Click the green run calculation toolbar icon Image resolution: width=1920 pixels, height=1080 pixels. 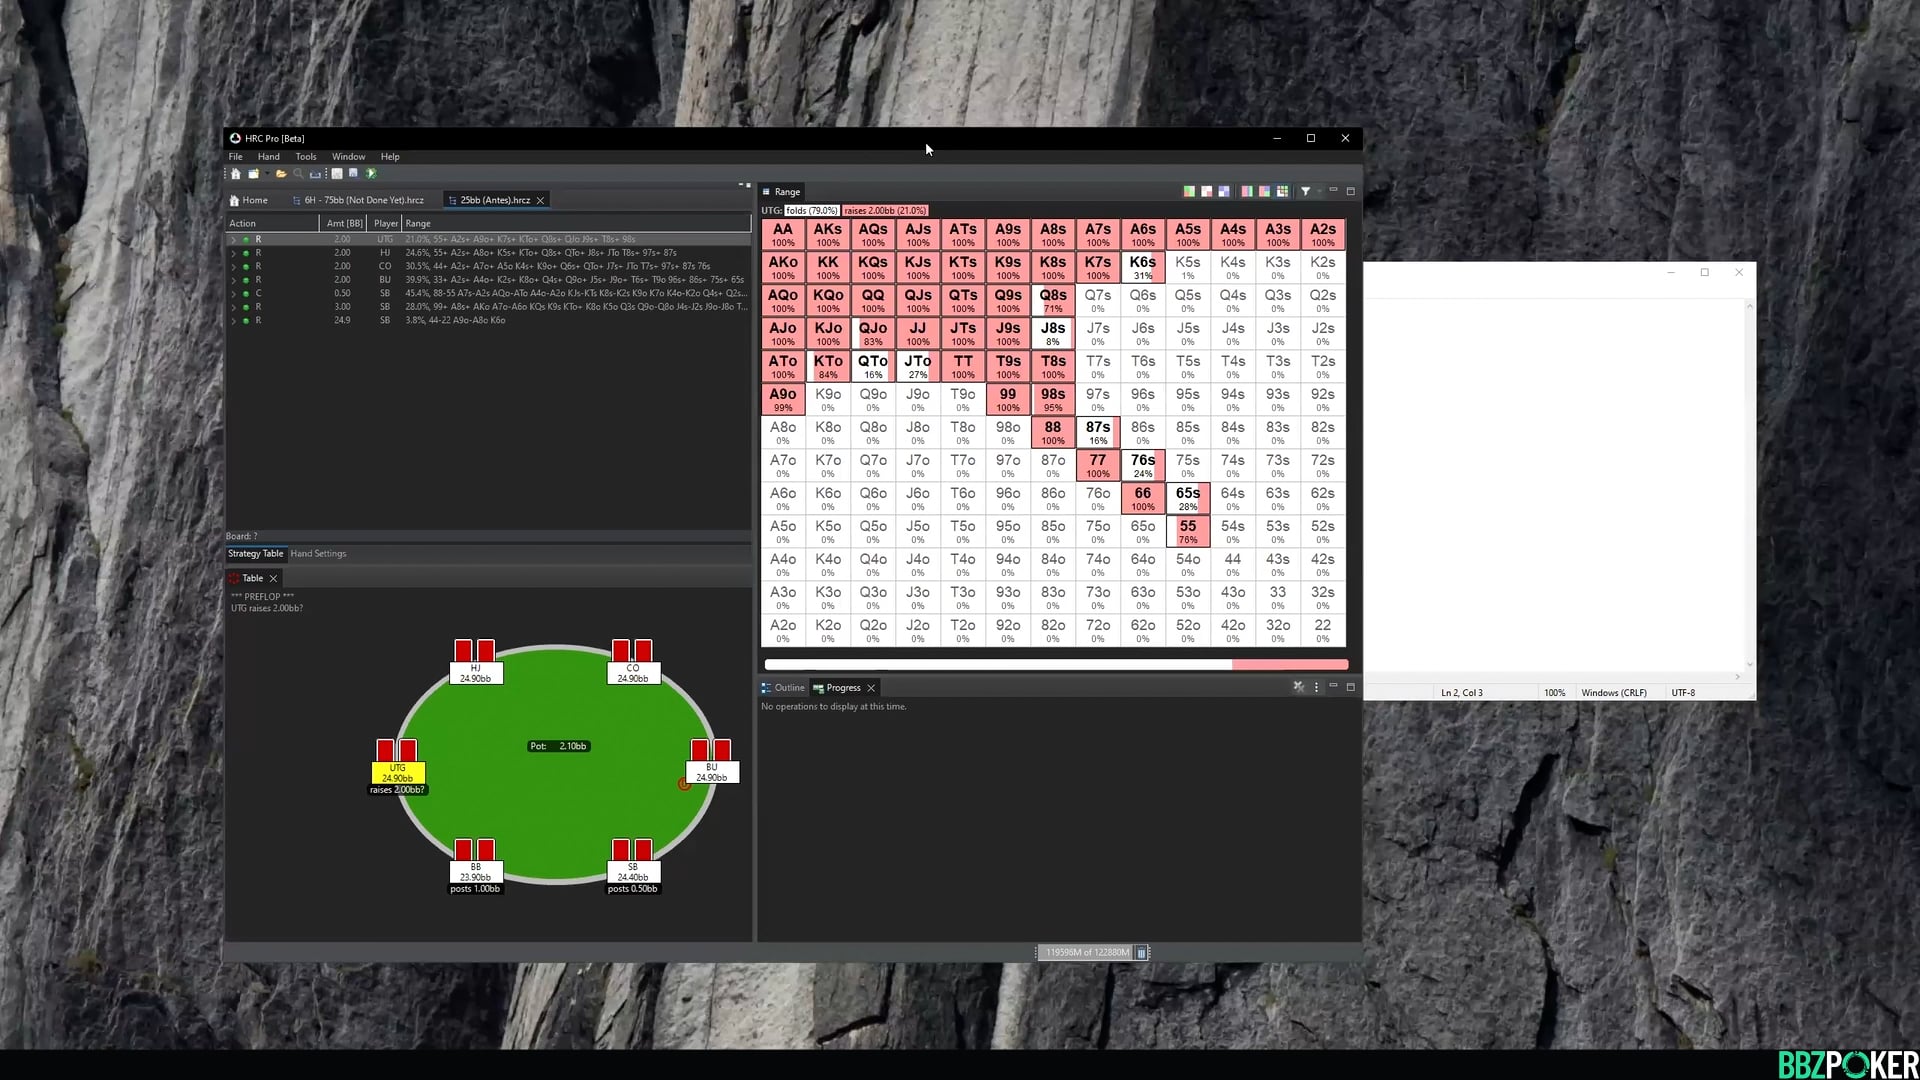coord(371,174)
